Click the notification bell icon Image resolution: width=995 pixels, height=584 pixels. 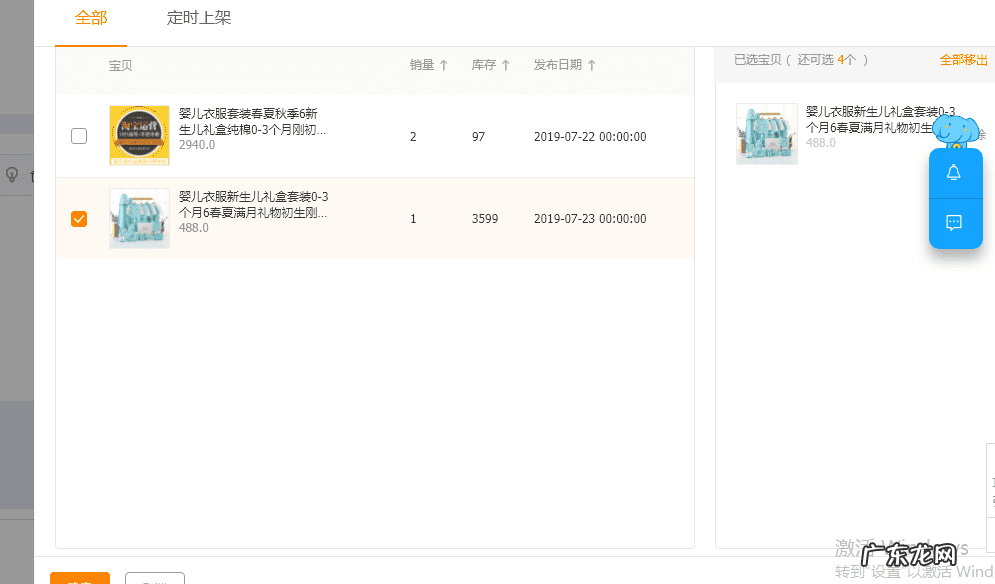[954, 173]
